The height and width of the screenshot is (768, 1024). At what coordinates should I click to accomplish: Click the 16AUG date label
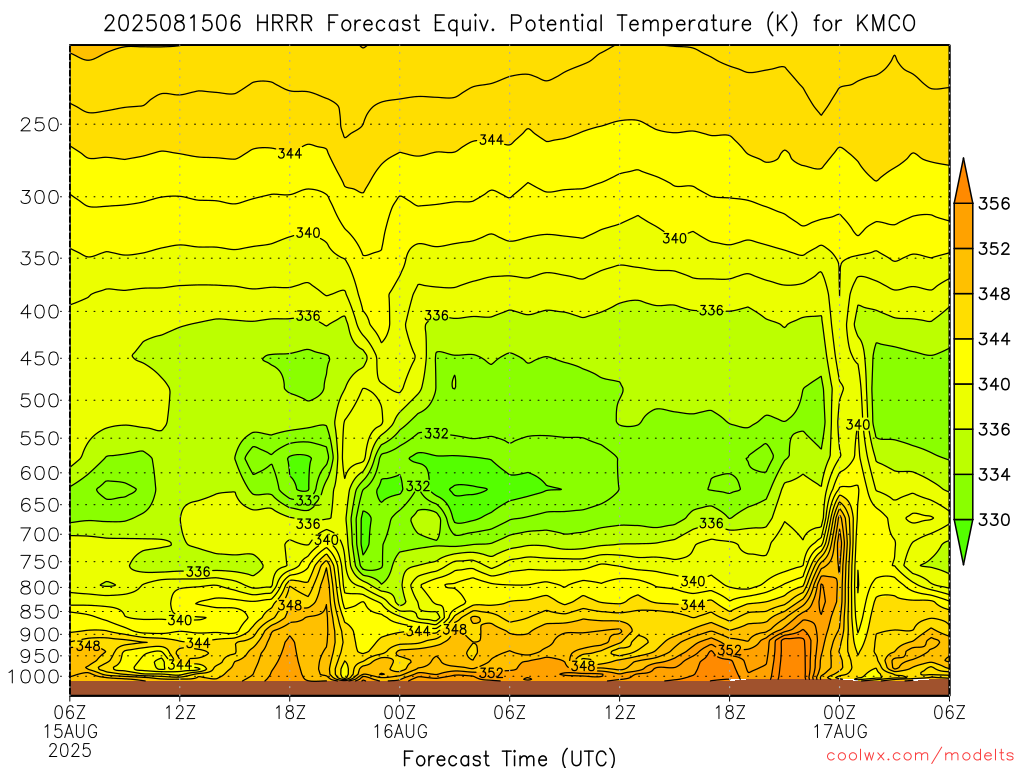pos(400,731)
